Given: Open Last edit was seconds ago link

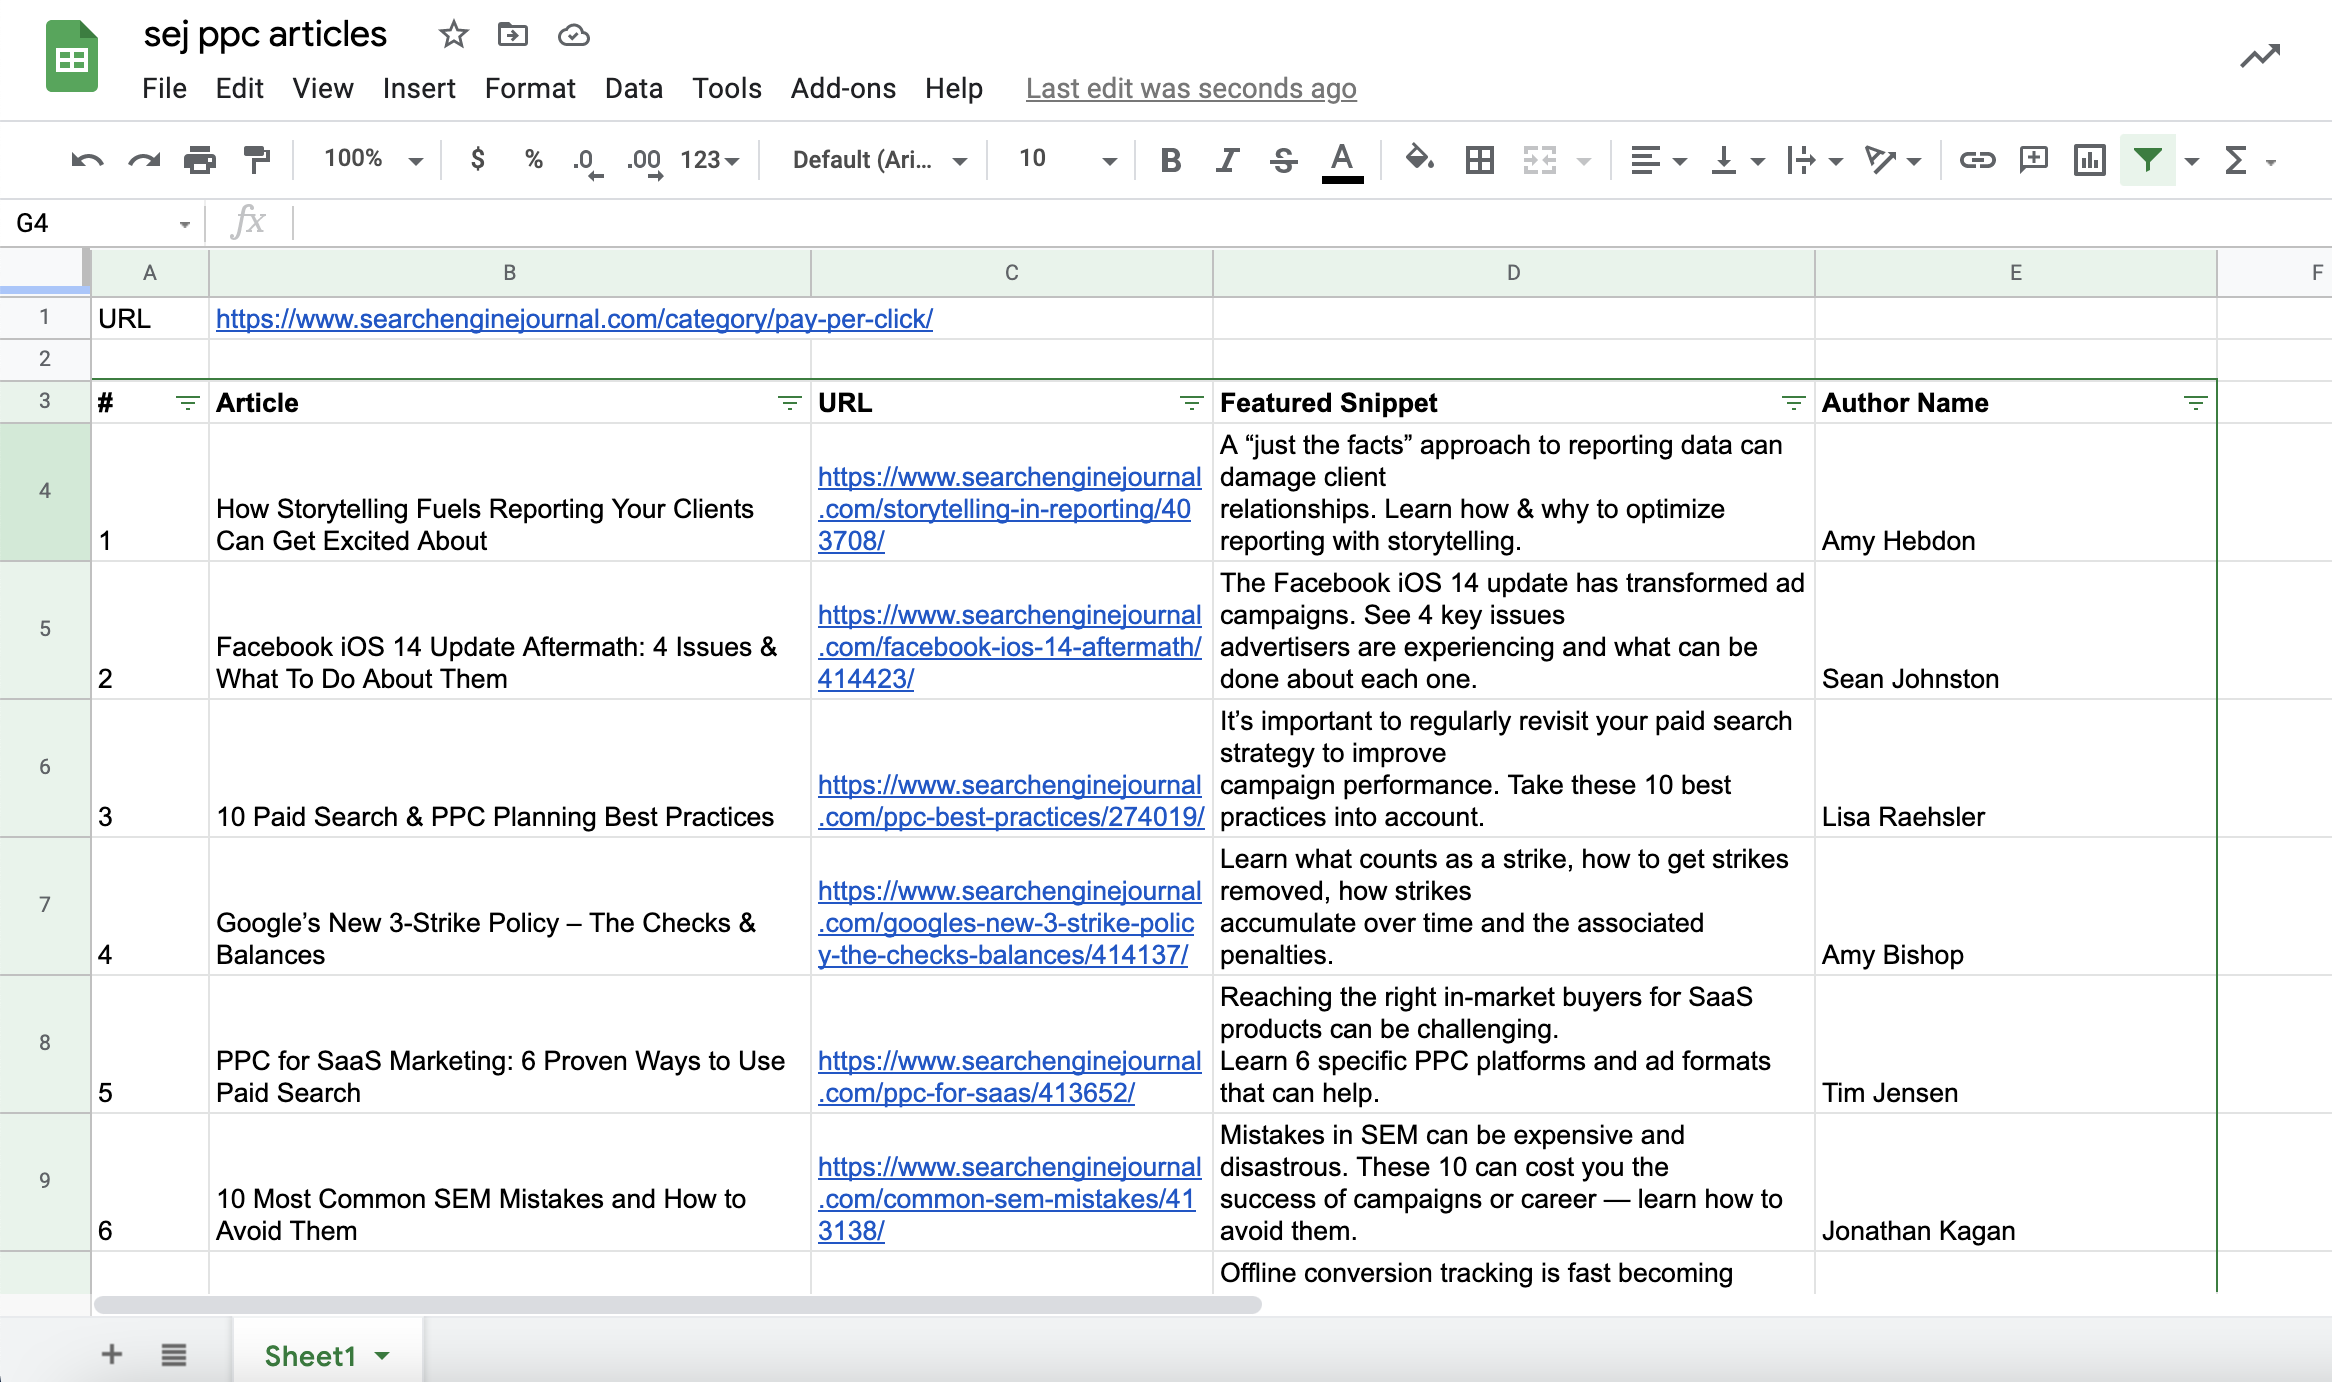Looking at the screenshot, I should click(1191, 89).
